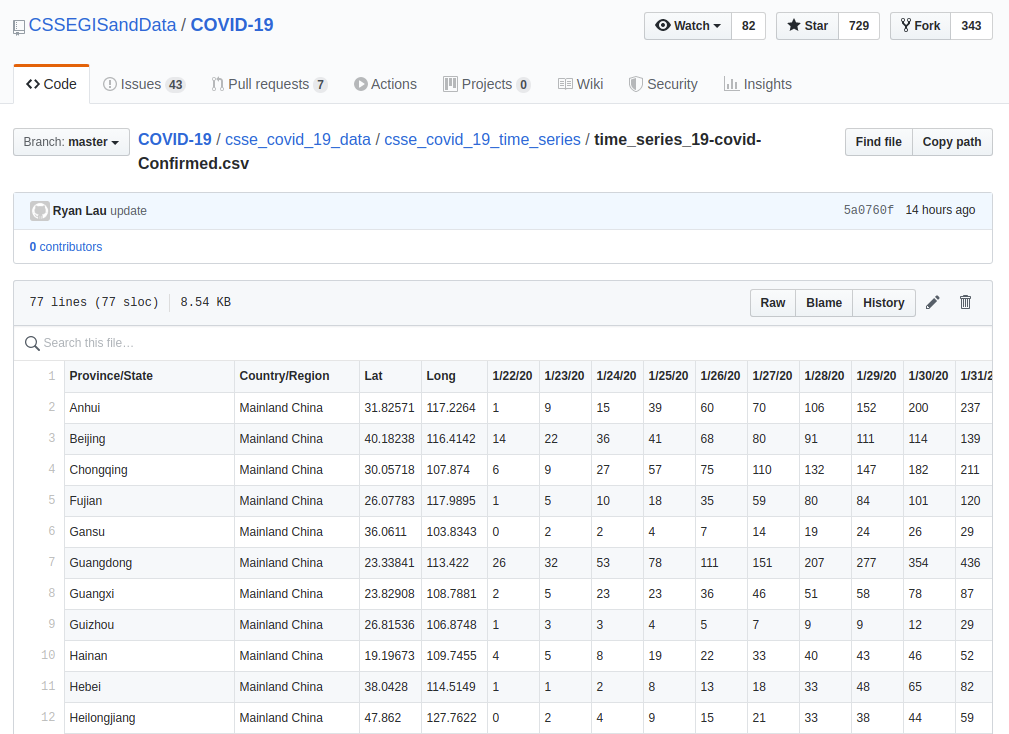Go to CSSEGISandData owner page
This screenshot has height=734, width=1009.
click(x=102, y=25)
